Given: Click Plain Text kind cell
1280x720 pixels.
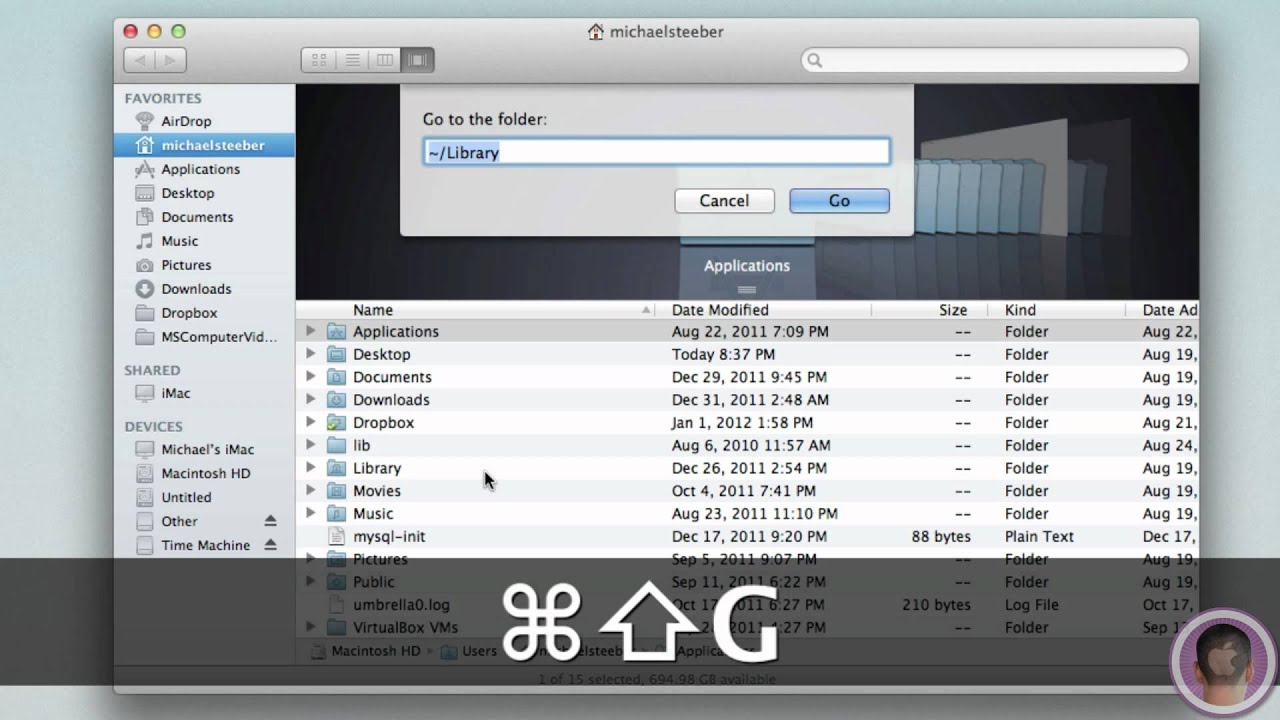Looking at the screenshot, I should point(1039,536).
